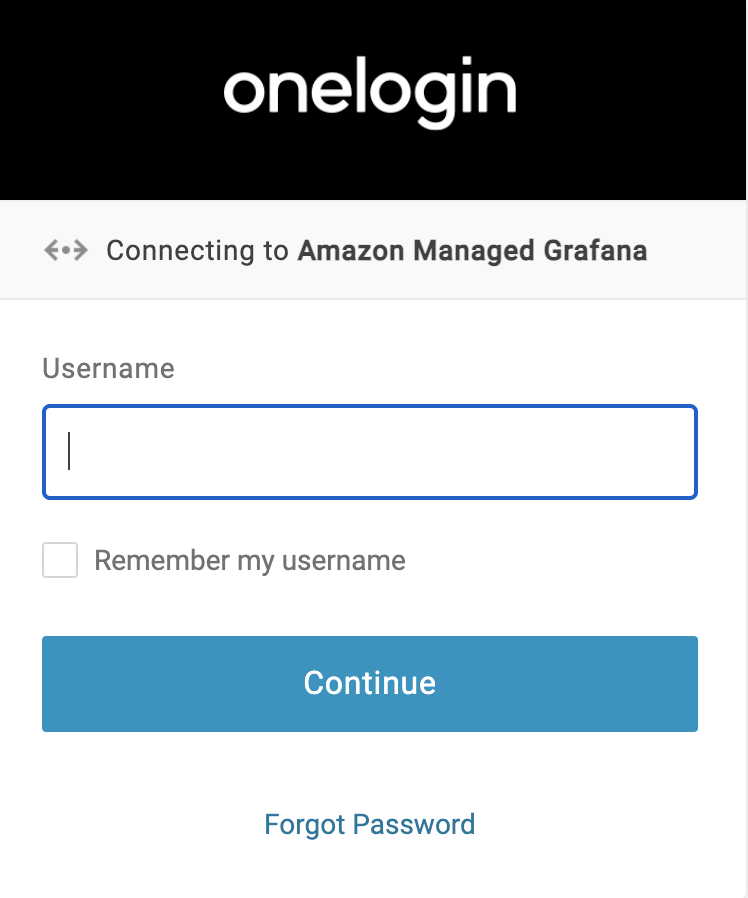The image size is (748, 898).
Task: Click the blinking cursor in the text field
Action: 68,451
